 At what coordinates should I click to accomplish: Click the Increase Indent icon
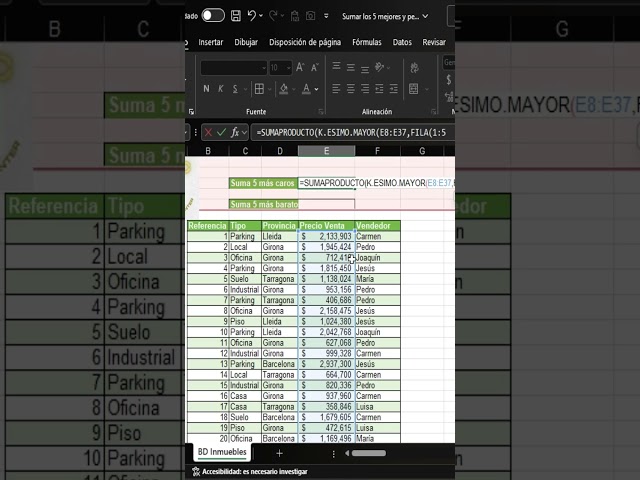coord(393,89)
